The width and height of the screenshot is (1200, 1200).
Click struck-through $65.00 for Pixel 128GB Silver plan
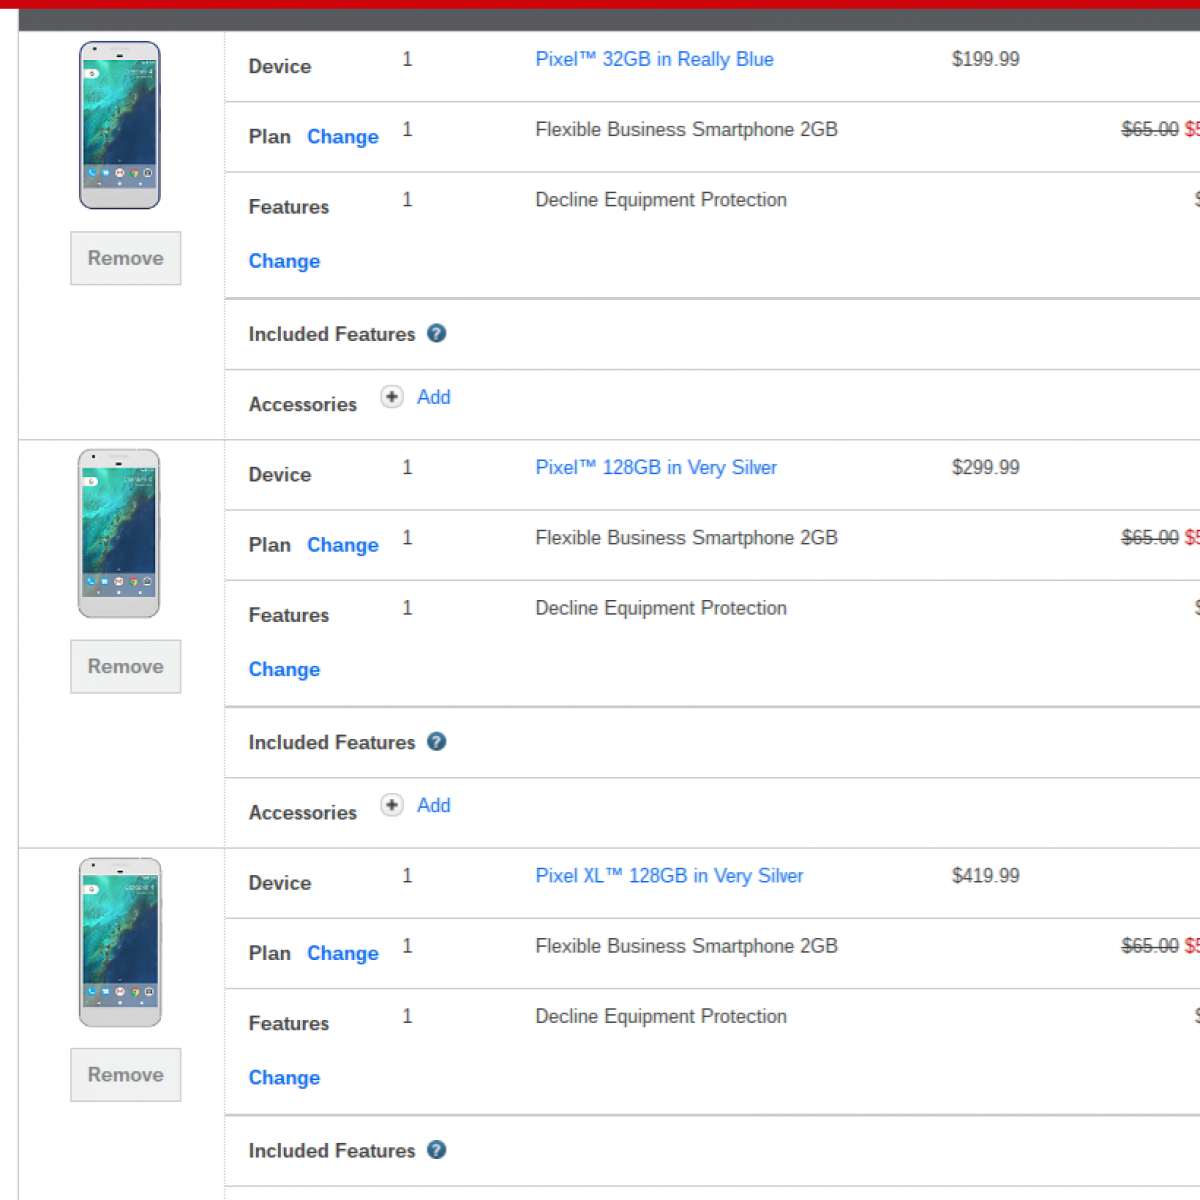(x=1150, y=537)
